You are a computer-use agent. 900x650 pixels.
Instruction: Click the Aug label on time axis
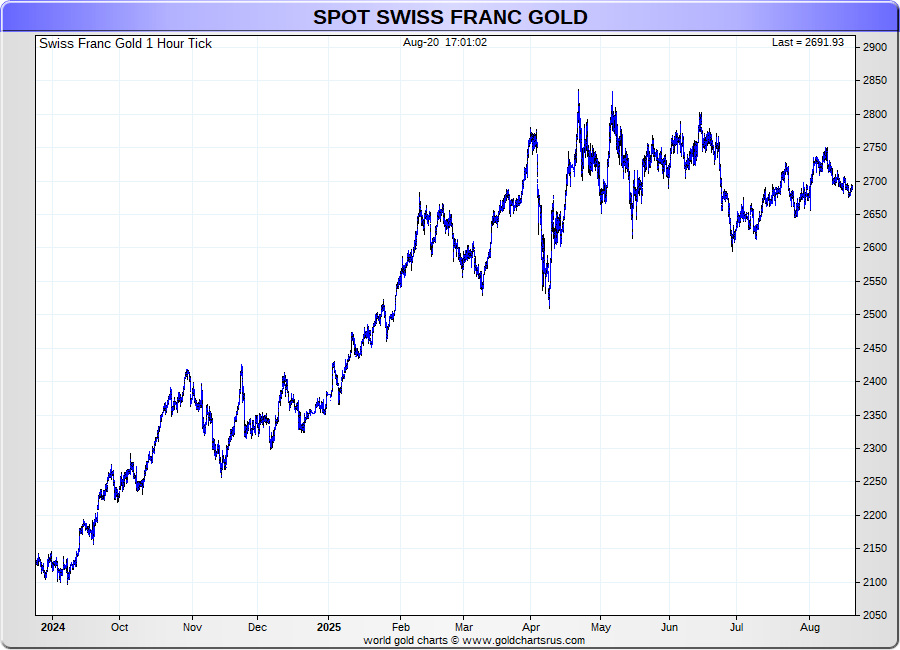point(810,627)
